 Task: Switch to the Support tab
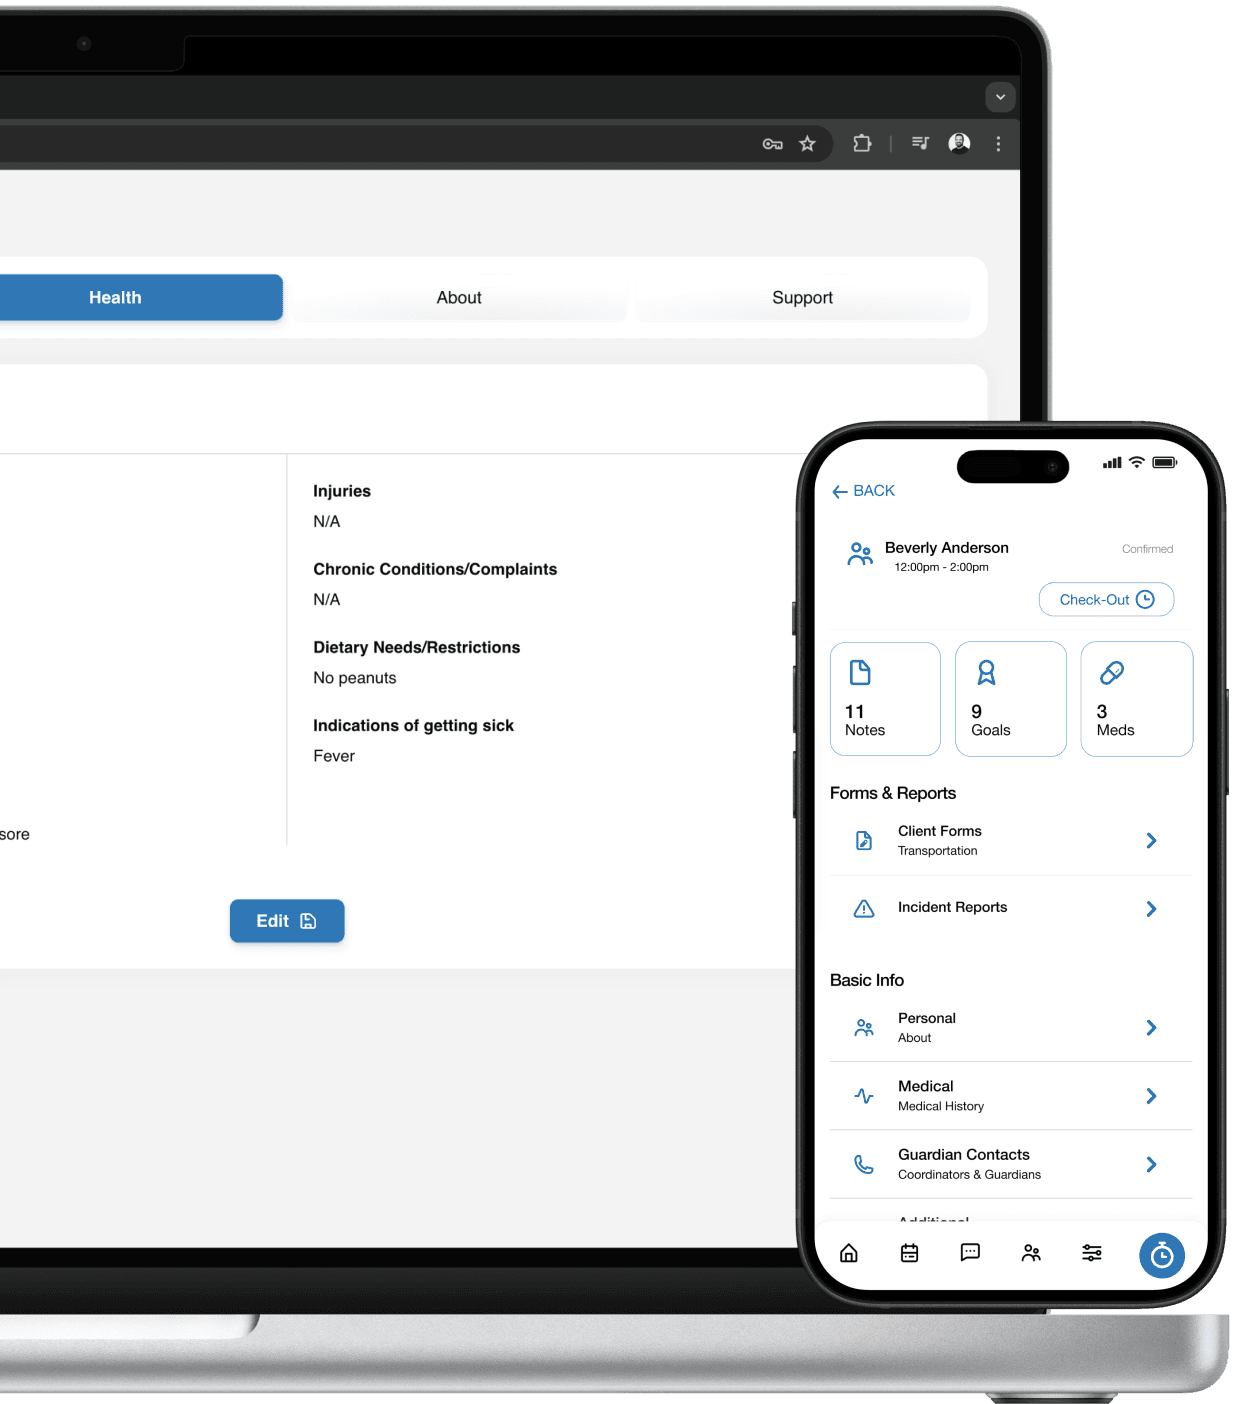click(x=802, y=297)
